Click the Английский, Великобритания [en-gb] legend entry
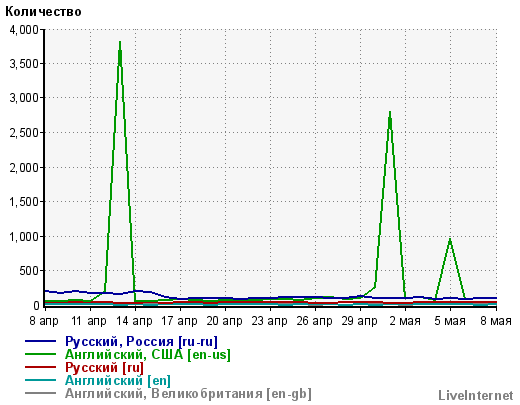The height and width of the screenshot is (405, 520). click(188, 394)
